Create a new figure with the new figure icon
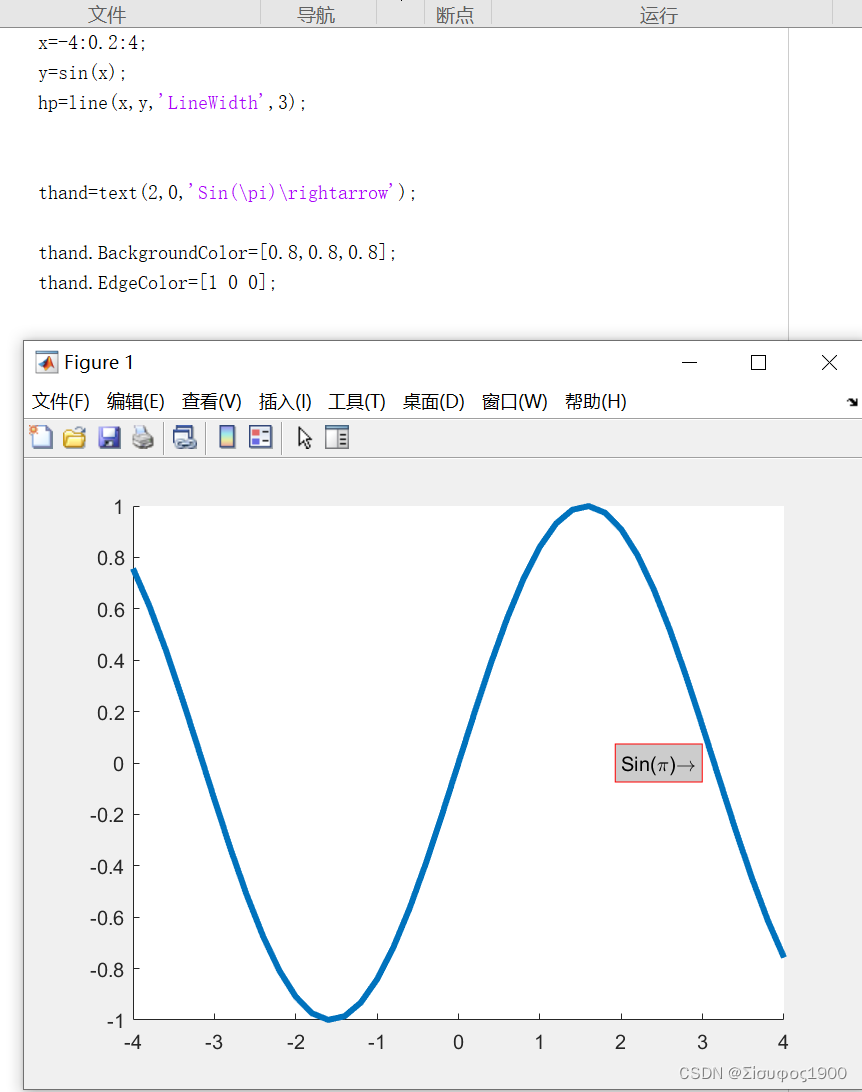Screen dimensions: 862x1092 tap(41, 437)
